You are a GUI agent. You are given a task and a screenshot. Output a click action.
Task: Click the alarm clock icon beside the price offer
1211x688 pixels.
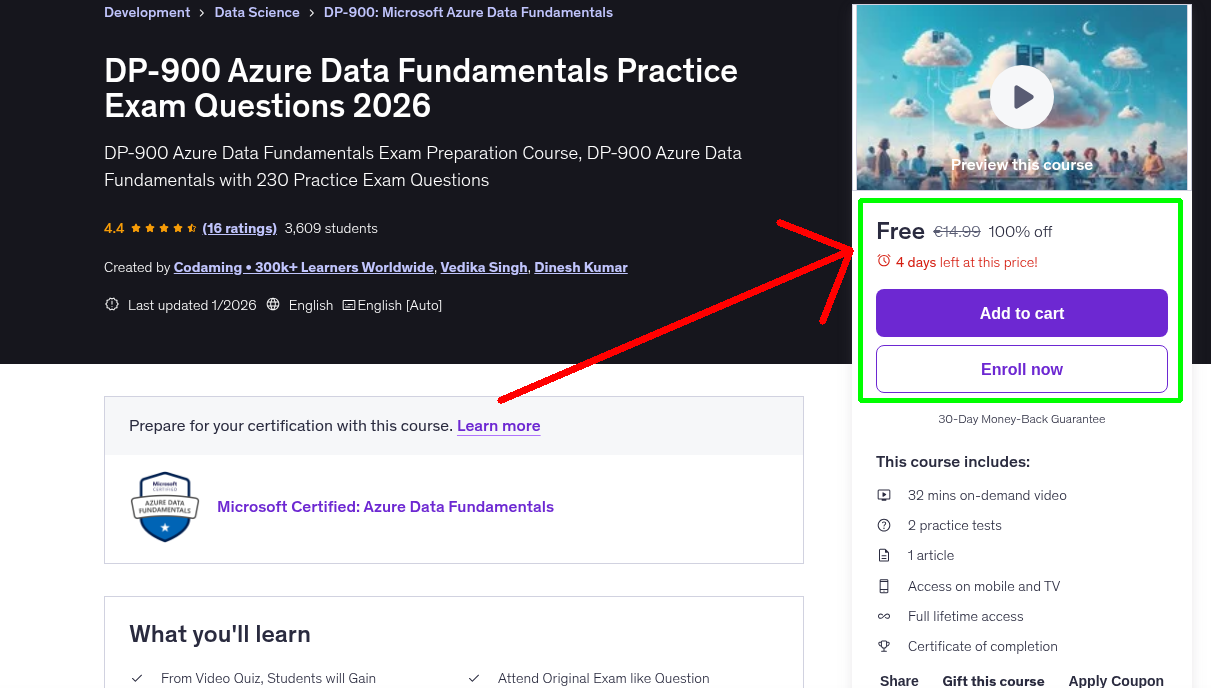click(x=883, y=260)
